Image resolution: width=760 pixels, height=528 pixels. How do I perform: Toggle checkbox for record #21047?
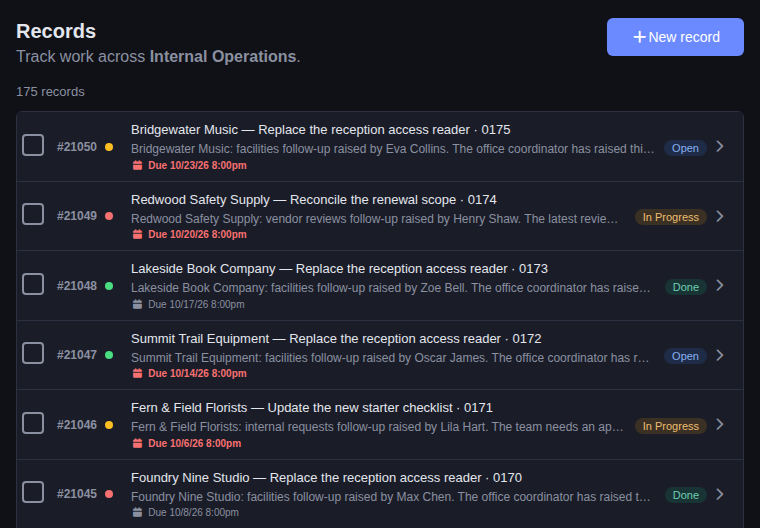(33, 353)
